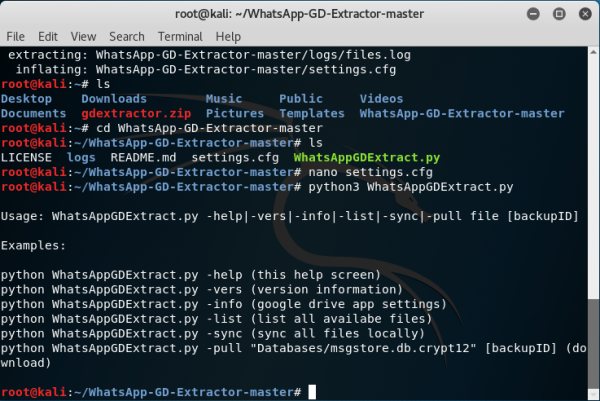Click the Videos directory name

point(381,99)
